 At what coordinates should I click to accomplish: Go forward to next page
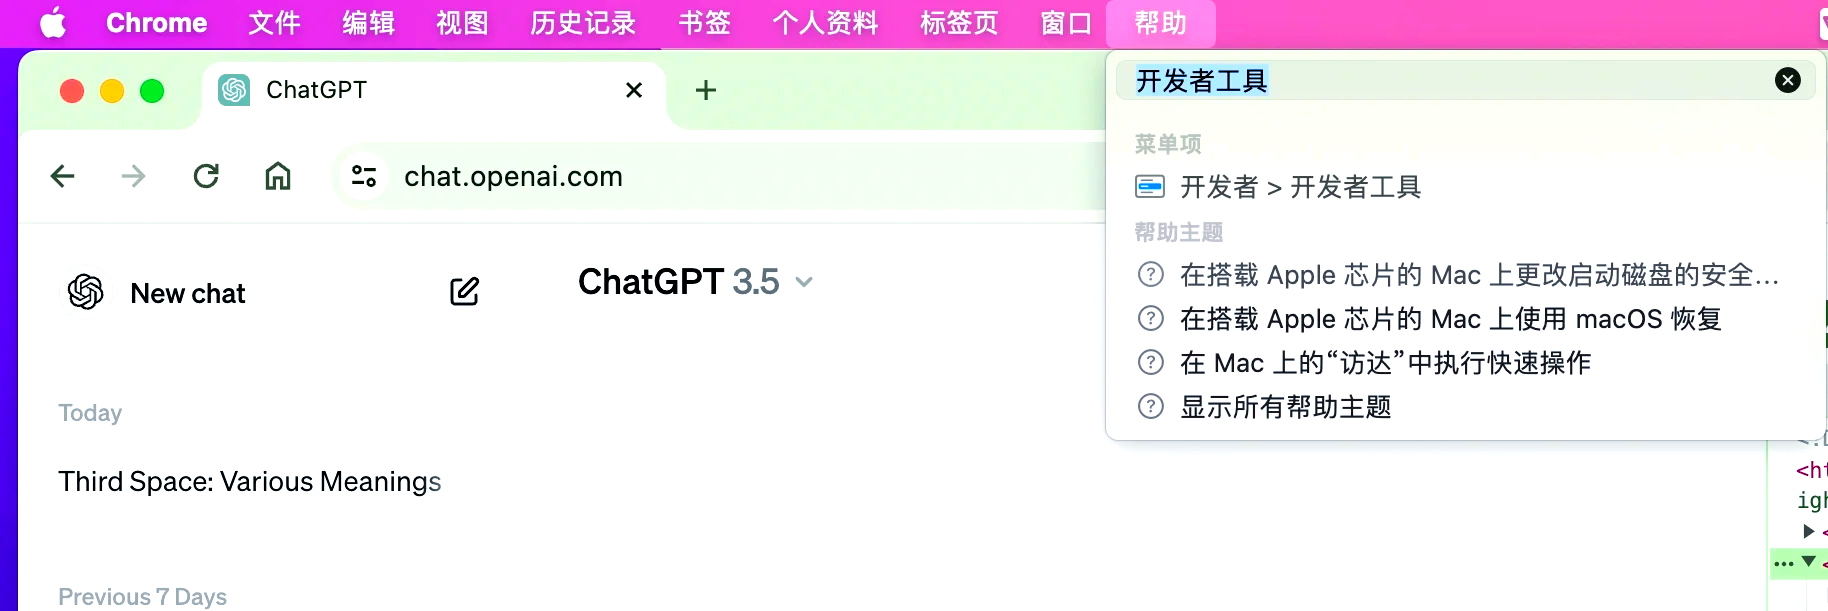click(x=133, y=177)
